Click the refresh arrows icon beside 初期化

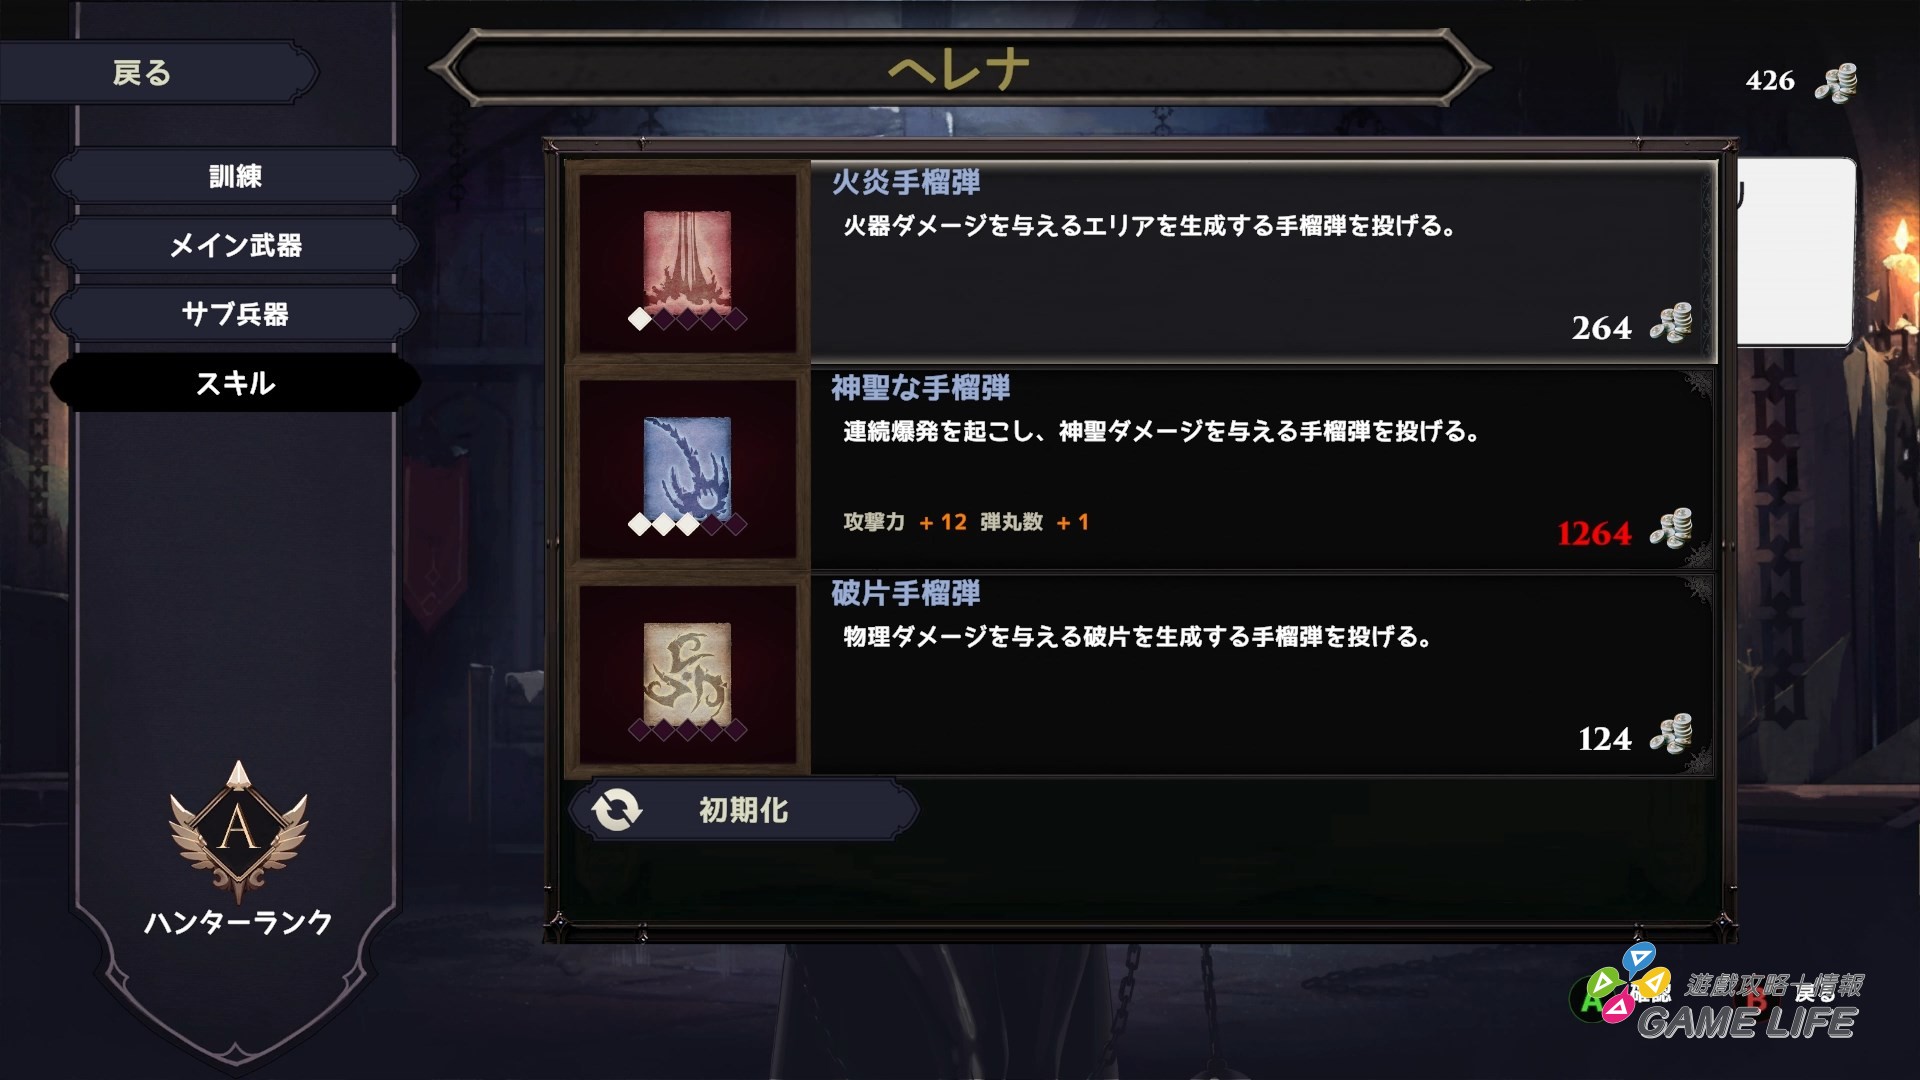pyautogui.click(x=616, y=809)
